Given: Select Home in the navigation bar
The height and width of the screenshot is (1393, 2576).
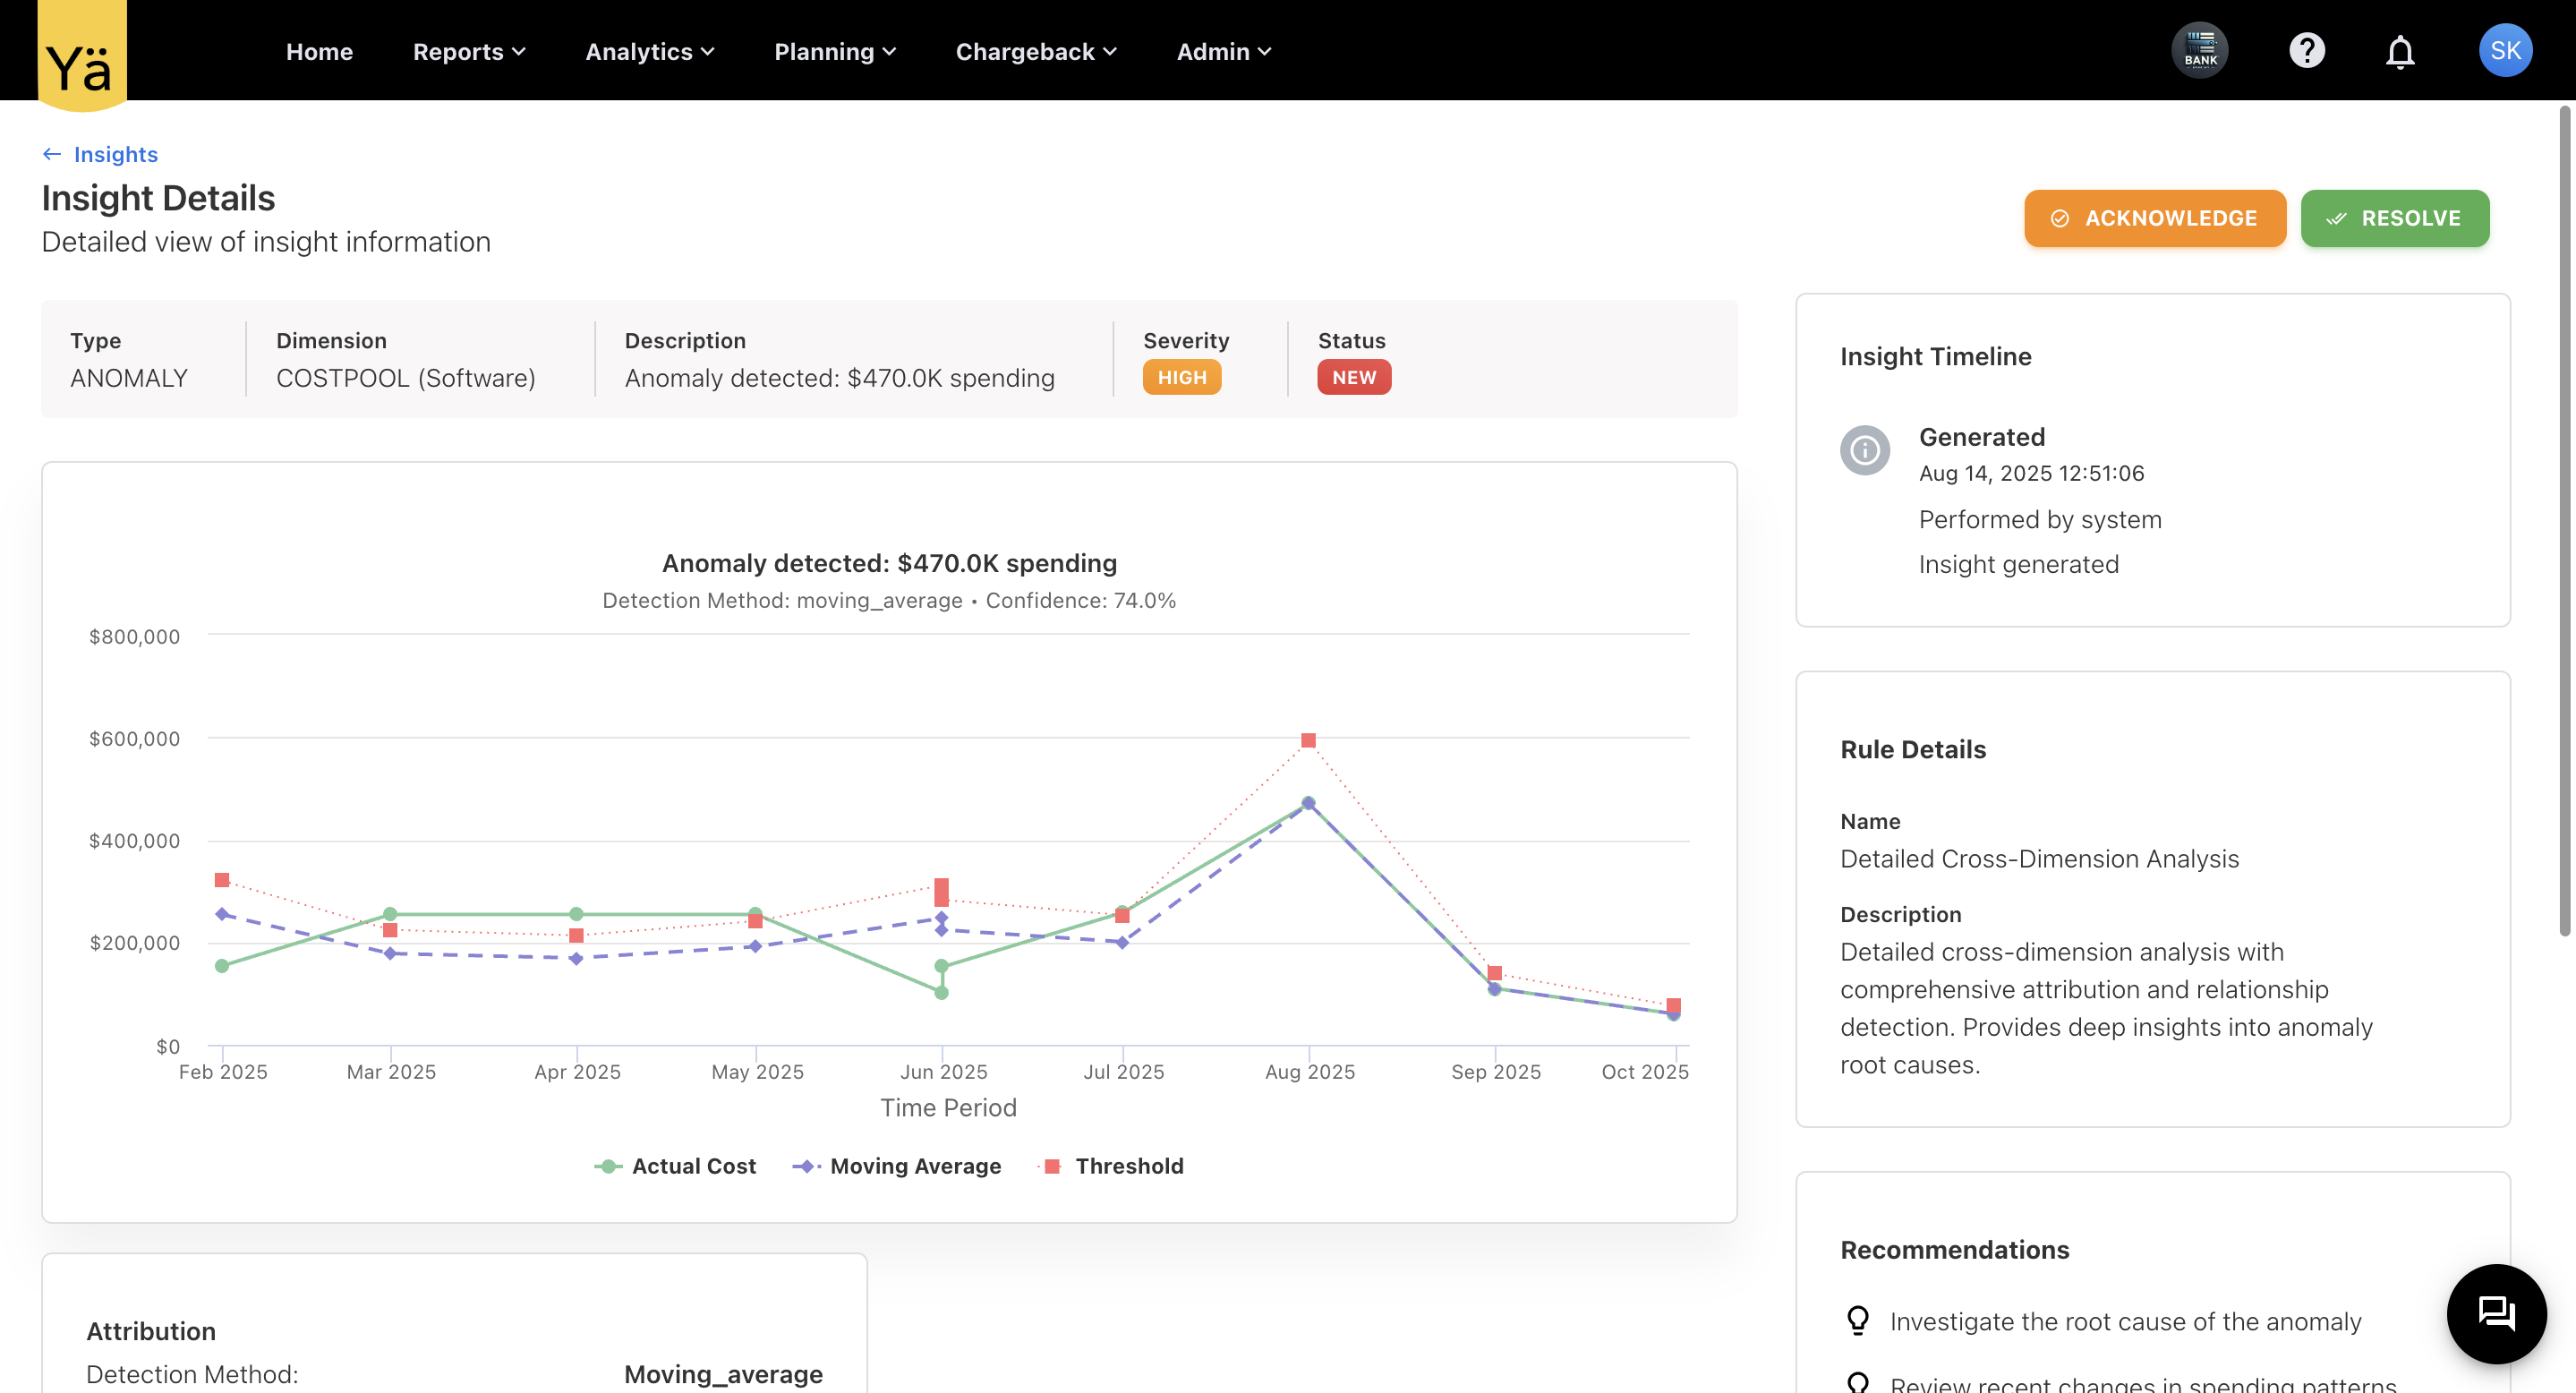Looking at the screenshot, I should point(319,51).
